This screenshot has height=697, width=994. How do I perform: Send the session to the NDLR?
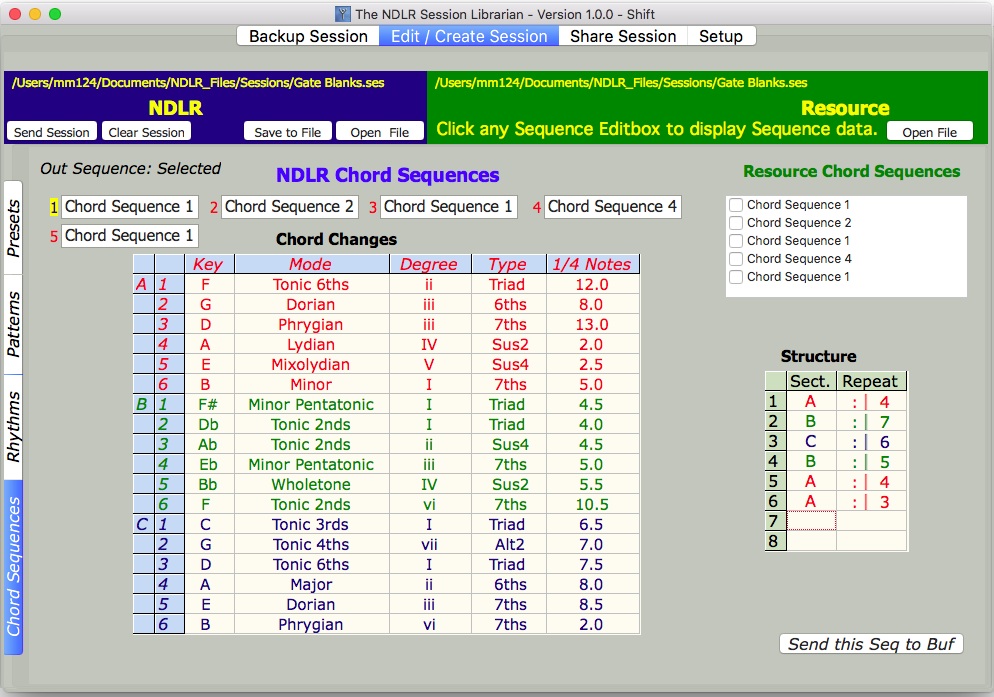pos(50,130)
